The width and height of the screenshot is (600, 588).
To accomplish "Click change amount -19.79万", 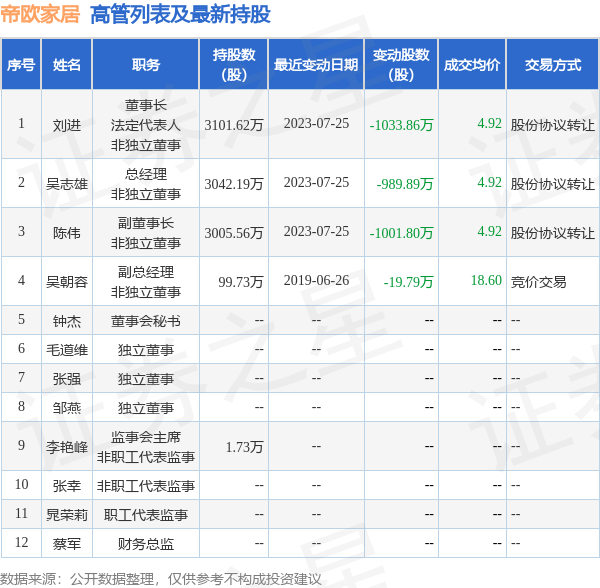I will (408, 282).
